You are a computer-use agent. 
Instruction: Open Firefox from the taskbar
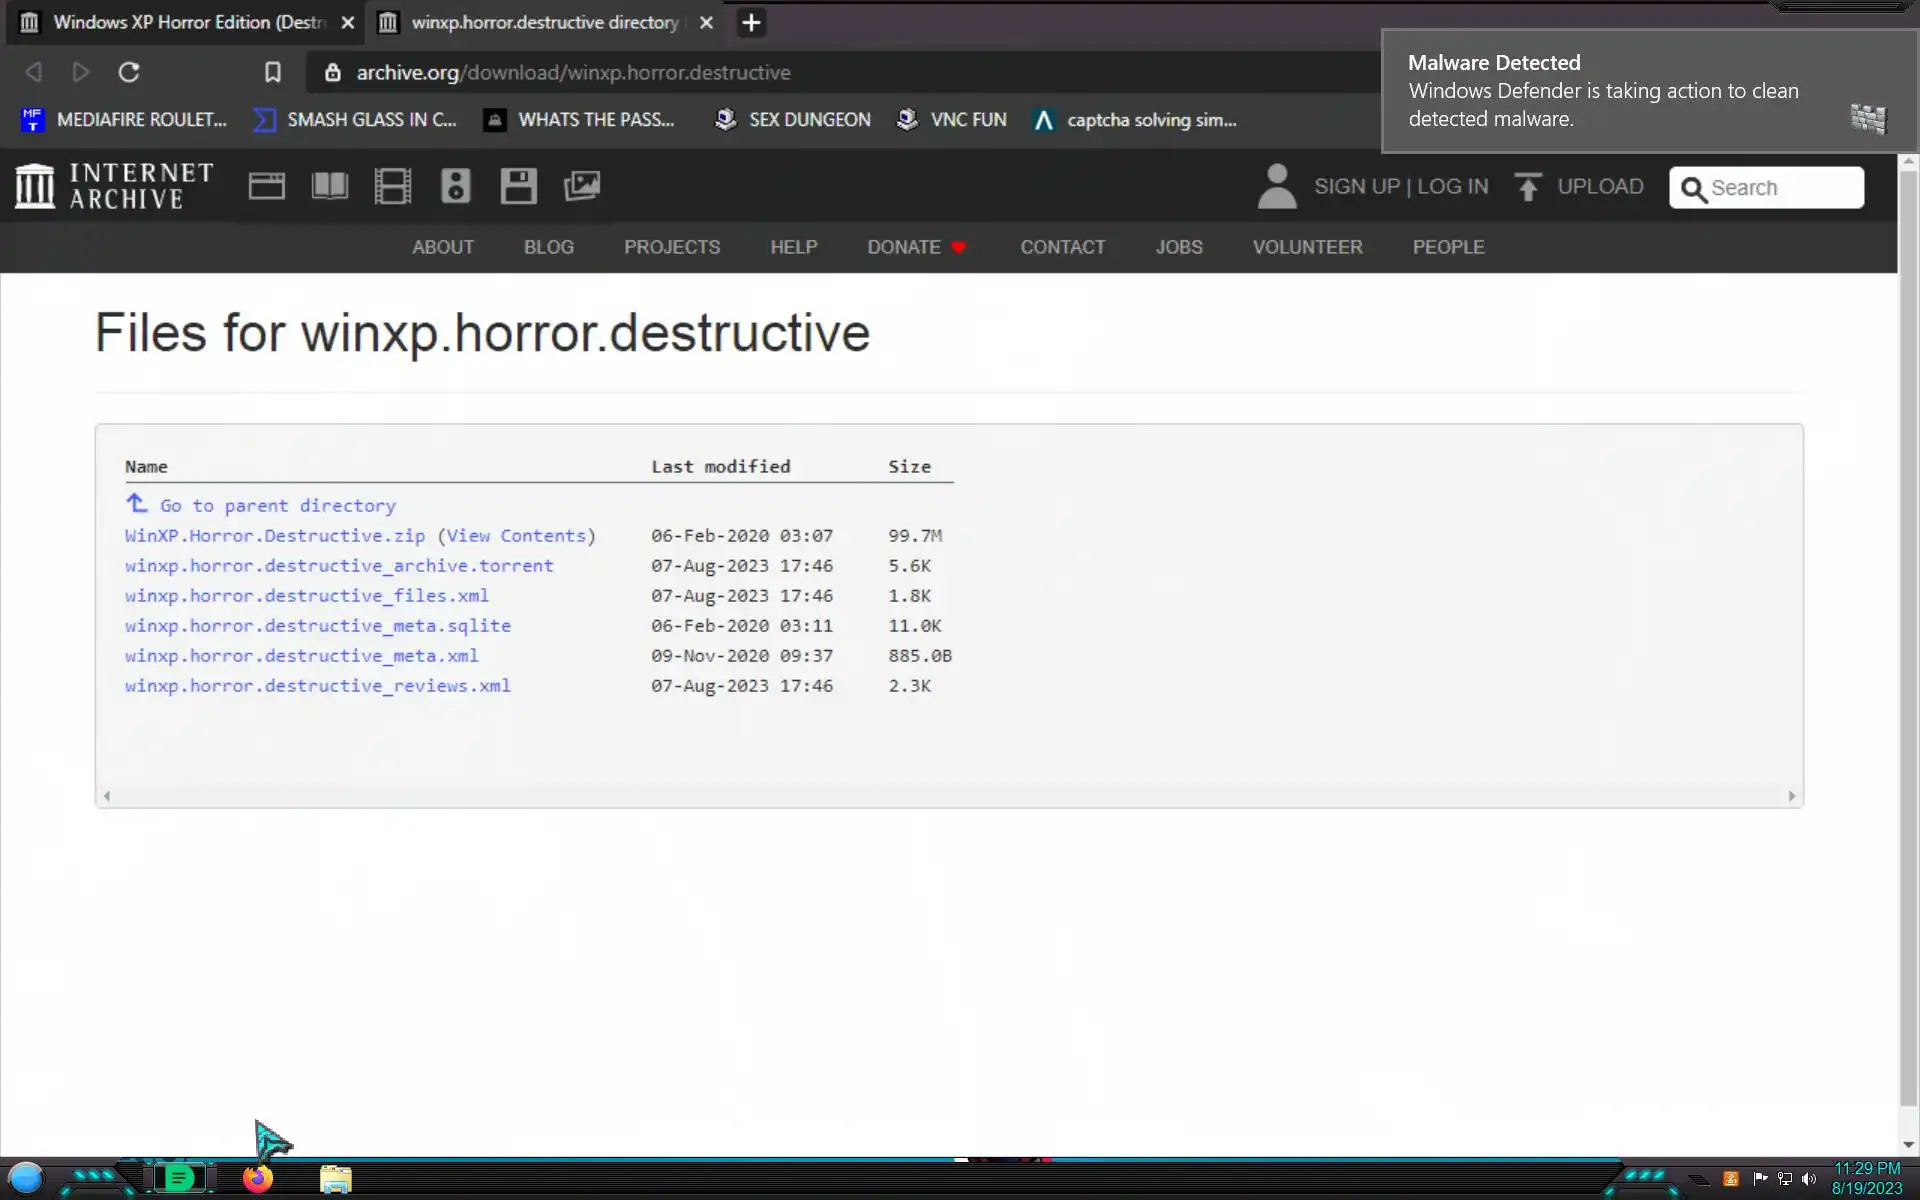tap(257, 1178)
